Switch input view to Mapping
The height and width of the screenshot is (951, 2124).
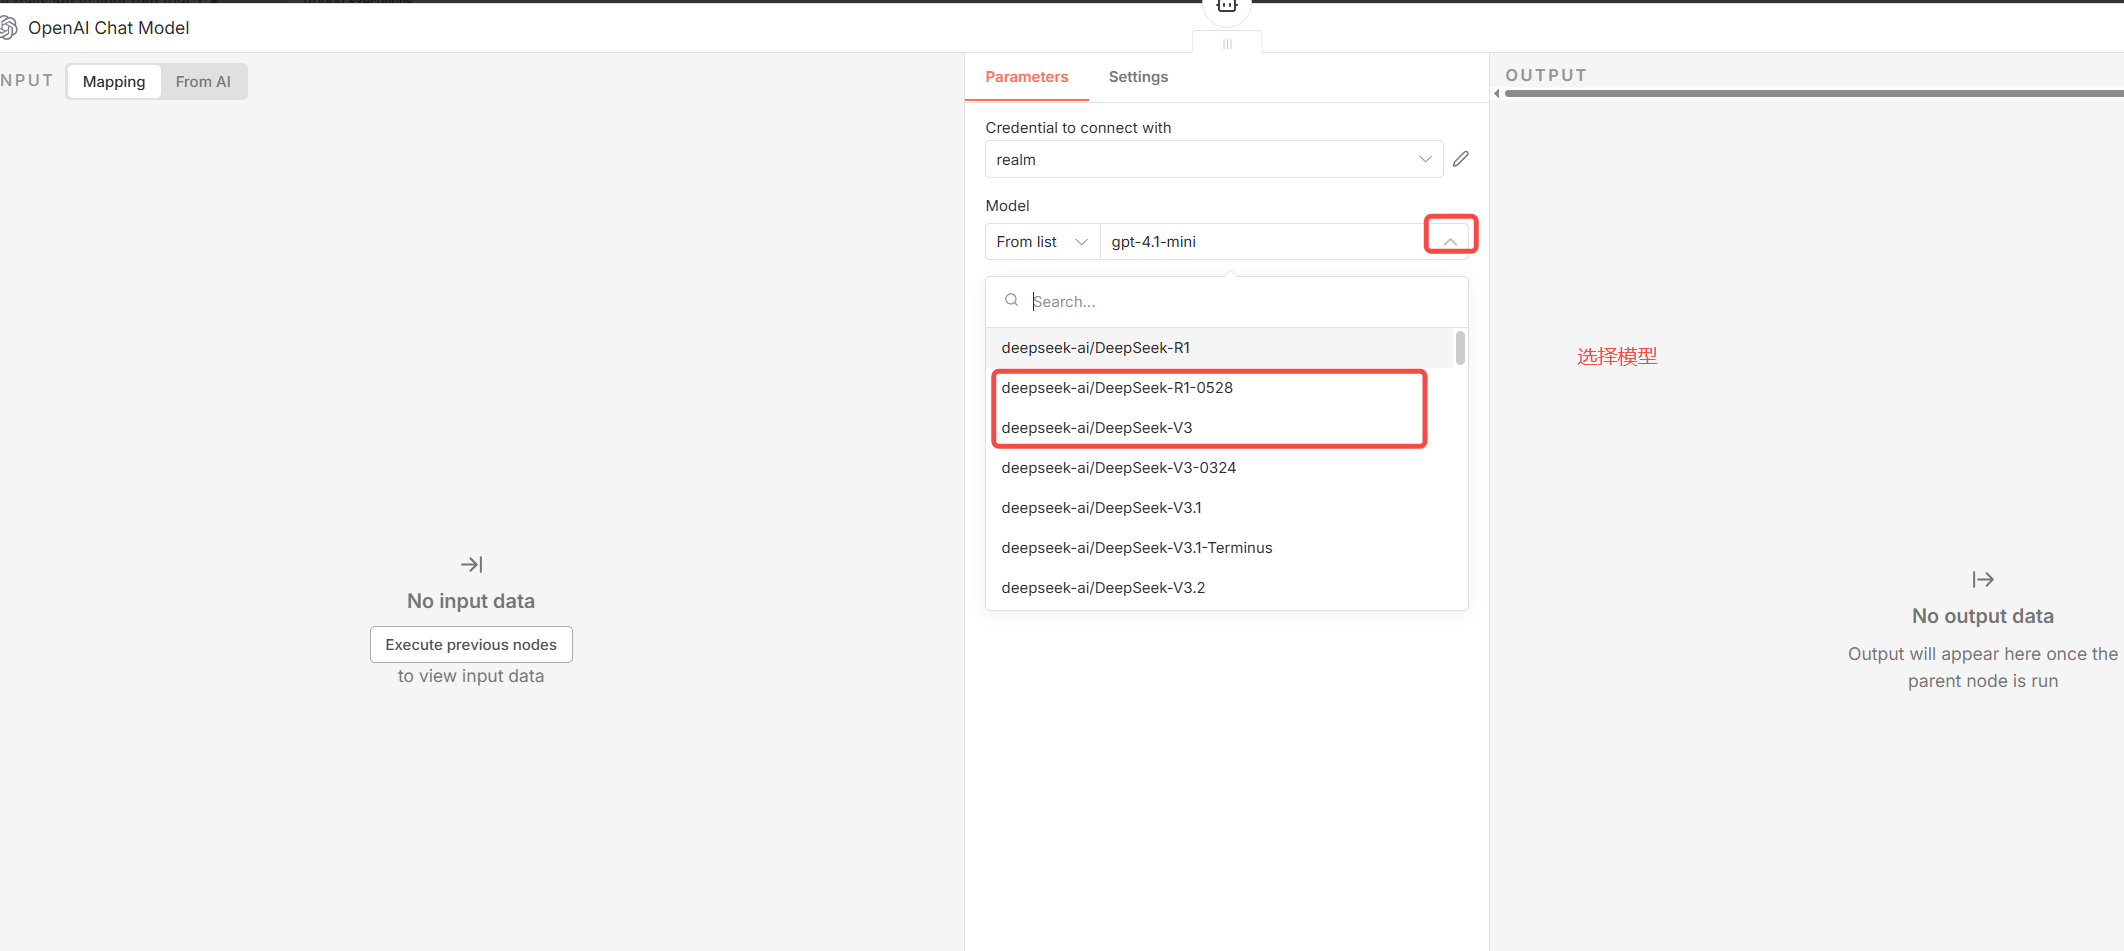(114, 82)
